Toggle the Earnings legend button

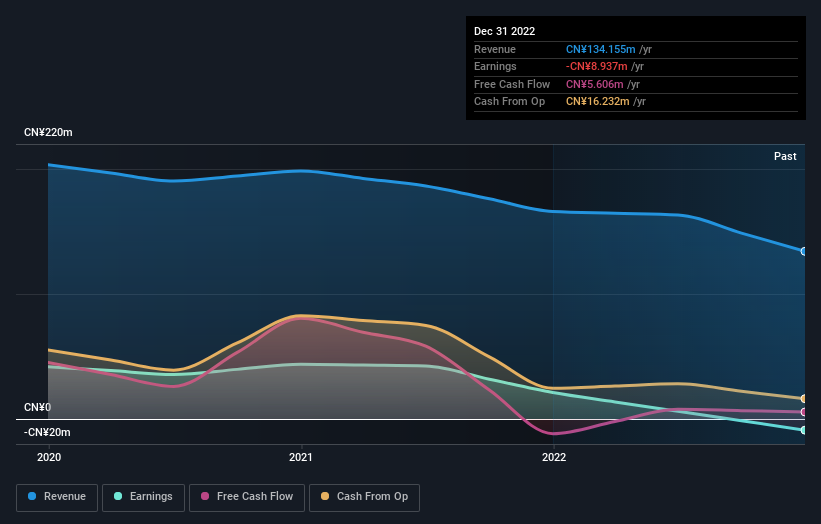click(x=143, y=497)
